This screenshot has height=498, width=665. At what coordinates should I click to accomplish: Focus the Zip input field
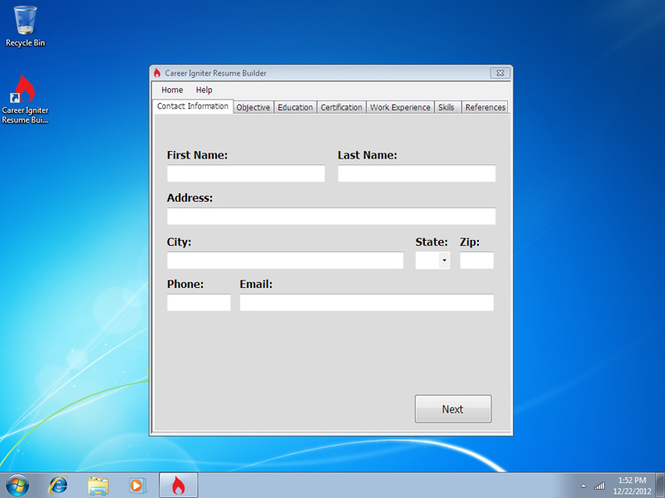coord(477,260)
